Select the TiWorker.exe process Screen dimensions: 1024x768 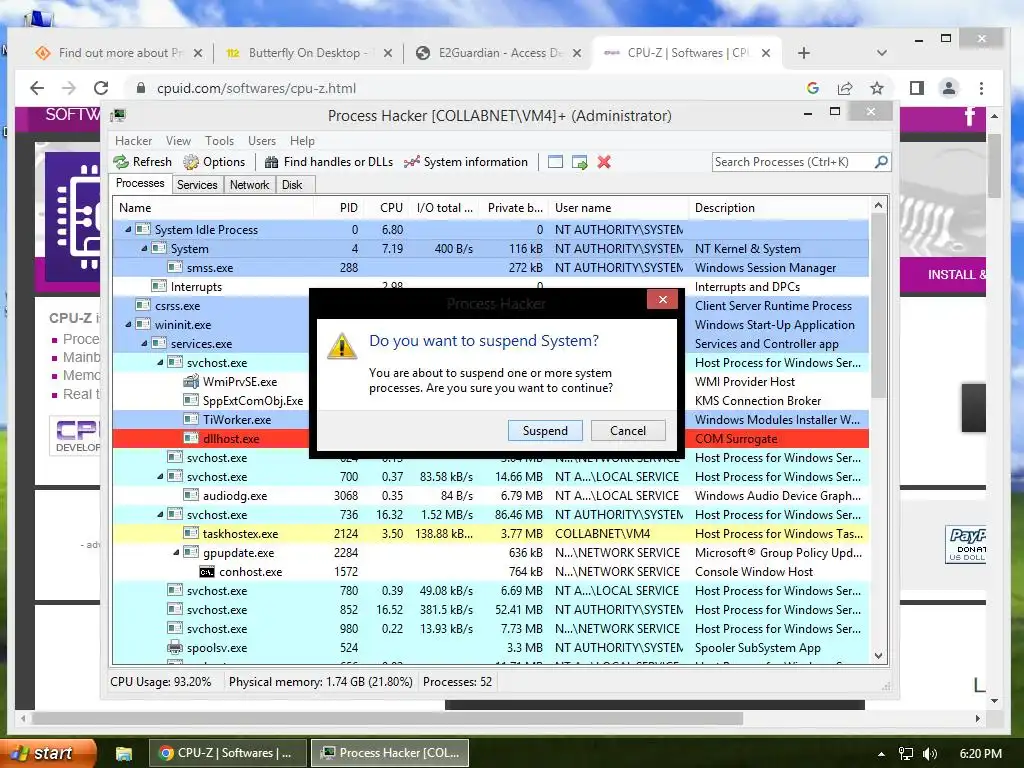[x=236, y=419]
